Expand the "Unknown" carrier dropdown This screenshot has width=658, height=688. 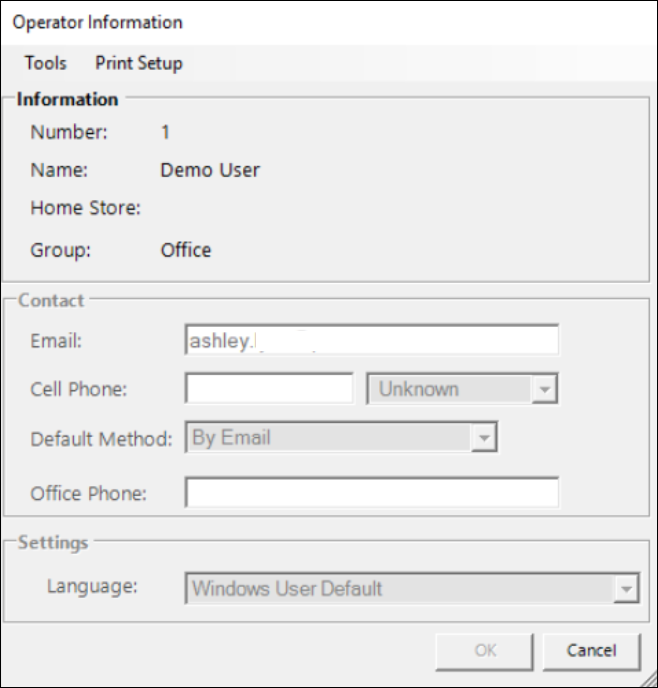pos(543,390)
